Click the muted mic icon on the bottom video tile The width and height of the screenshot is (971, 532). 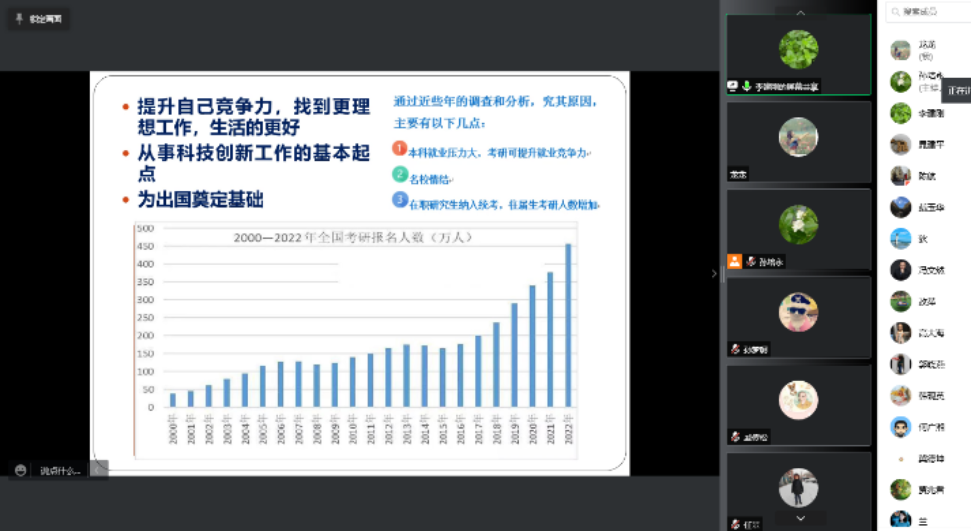point(735,523)
